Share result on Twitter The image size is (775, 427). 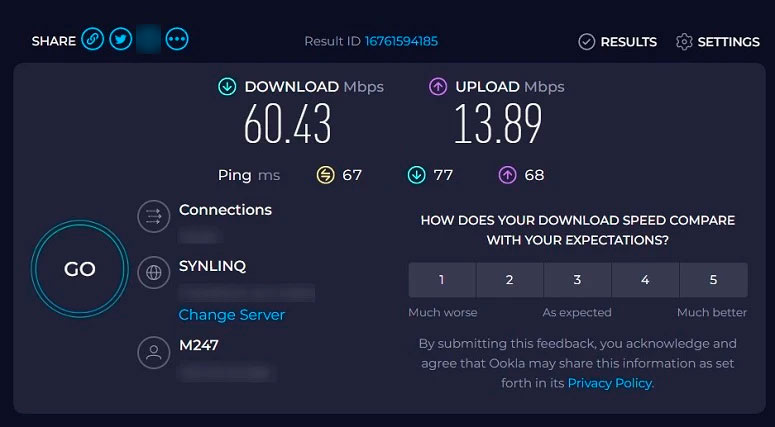[120, 40]
